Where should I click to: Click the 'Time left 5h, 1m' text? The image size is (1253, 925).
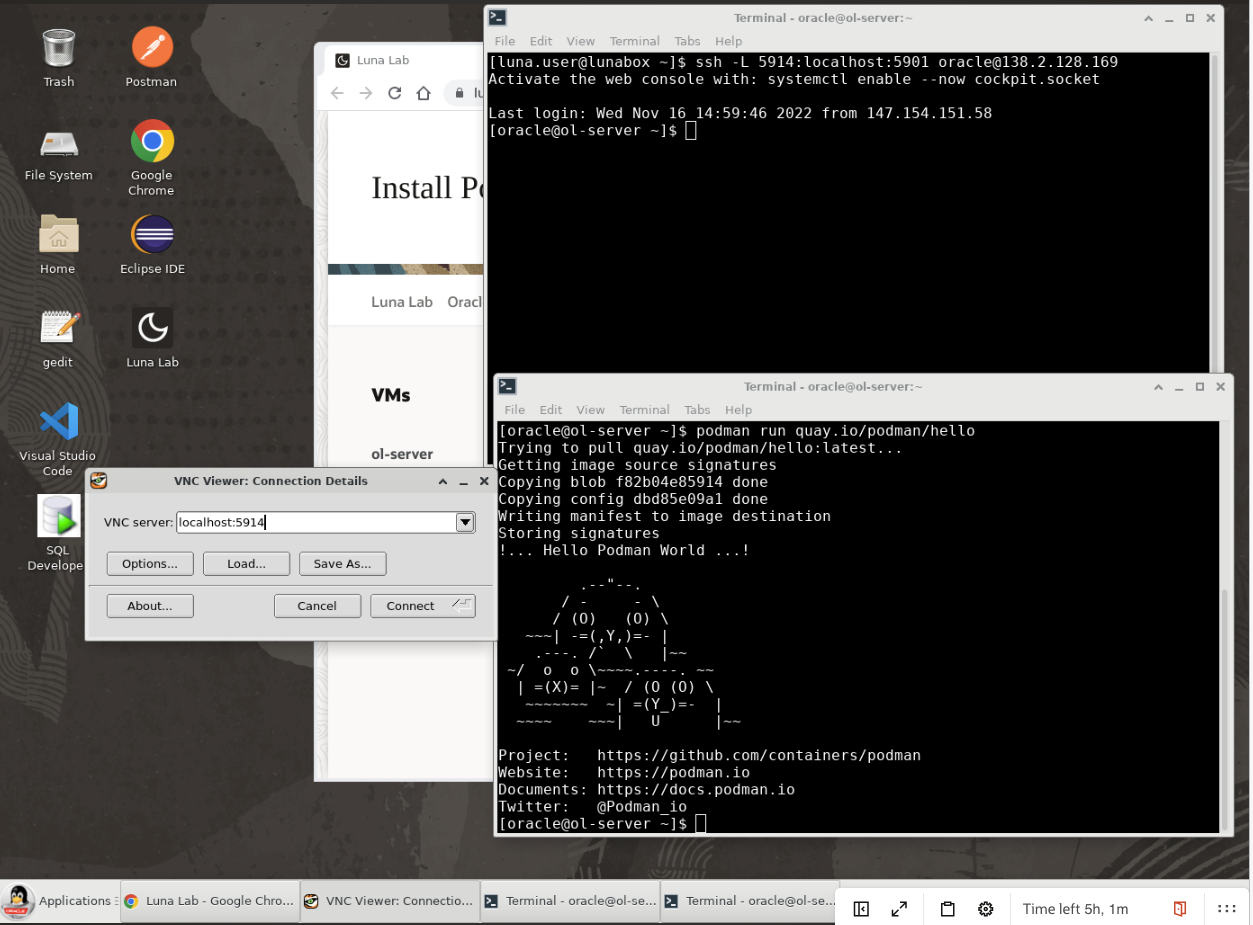point(1076,909)
